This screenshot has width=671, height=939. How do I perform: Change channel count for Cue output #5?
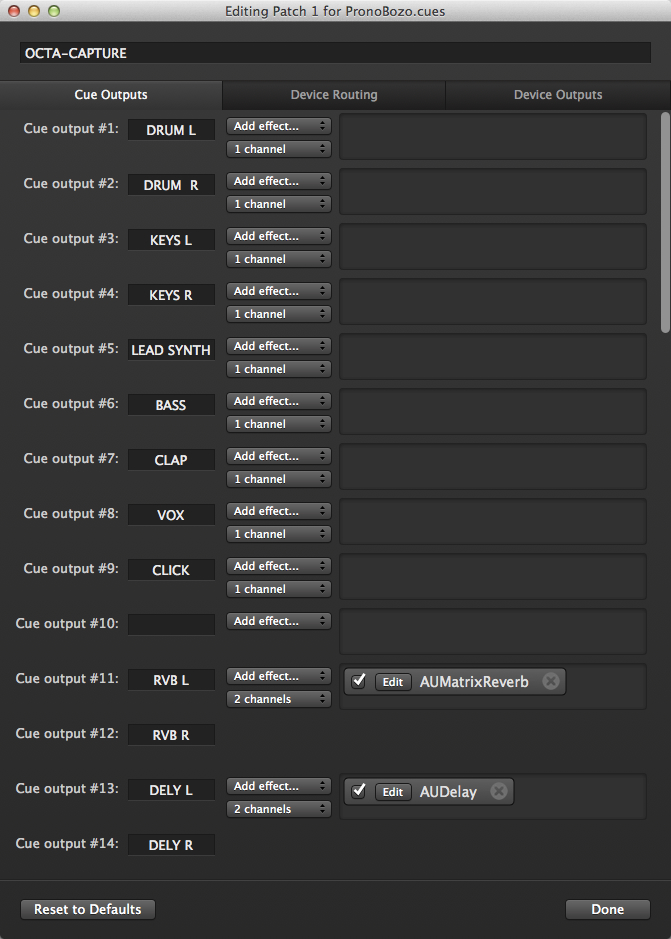click(x=279, y=369)
